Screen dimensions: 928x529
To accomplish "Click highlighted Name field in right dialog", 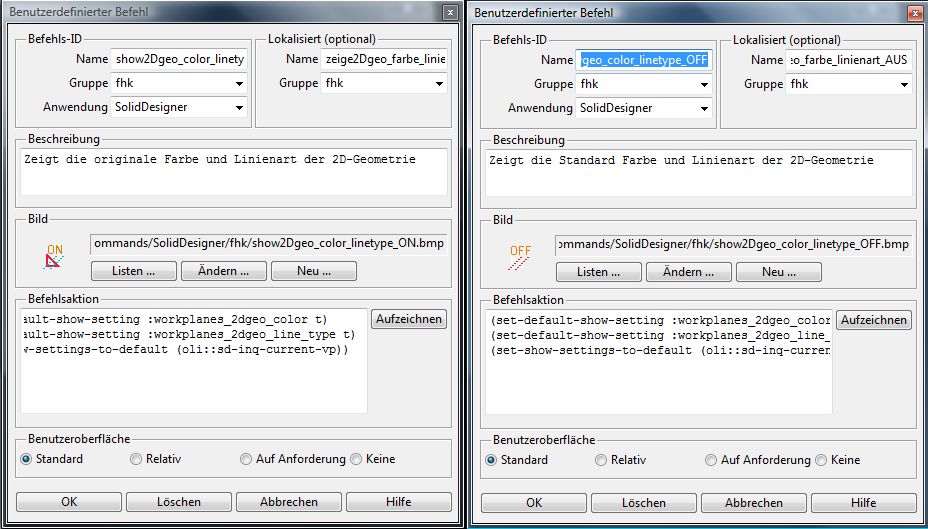I will 643,60.
